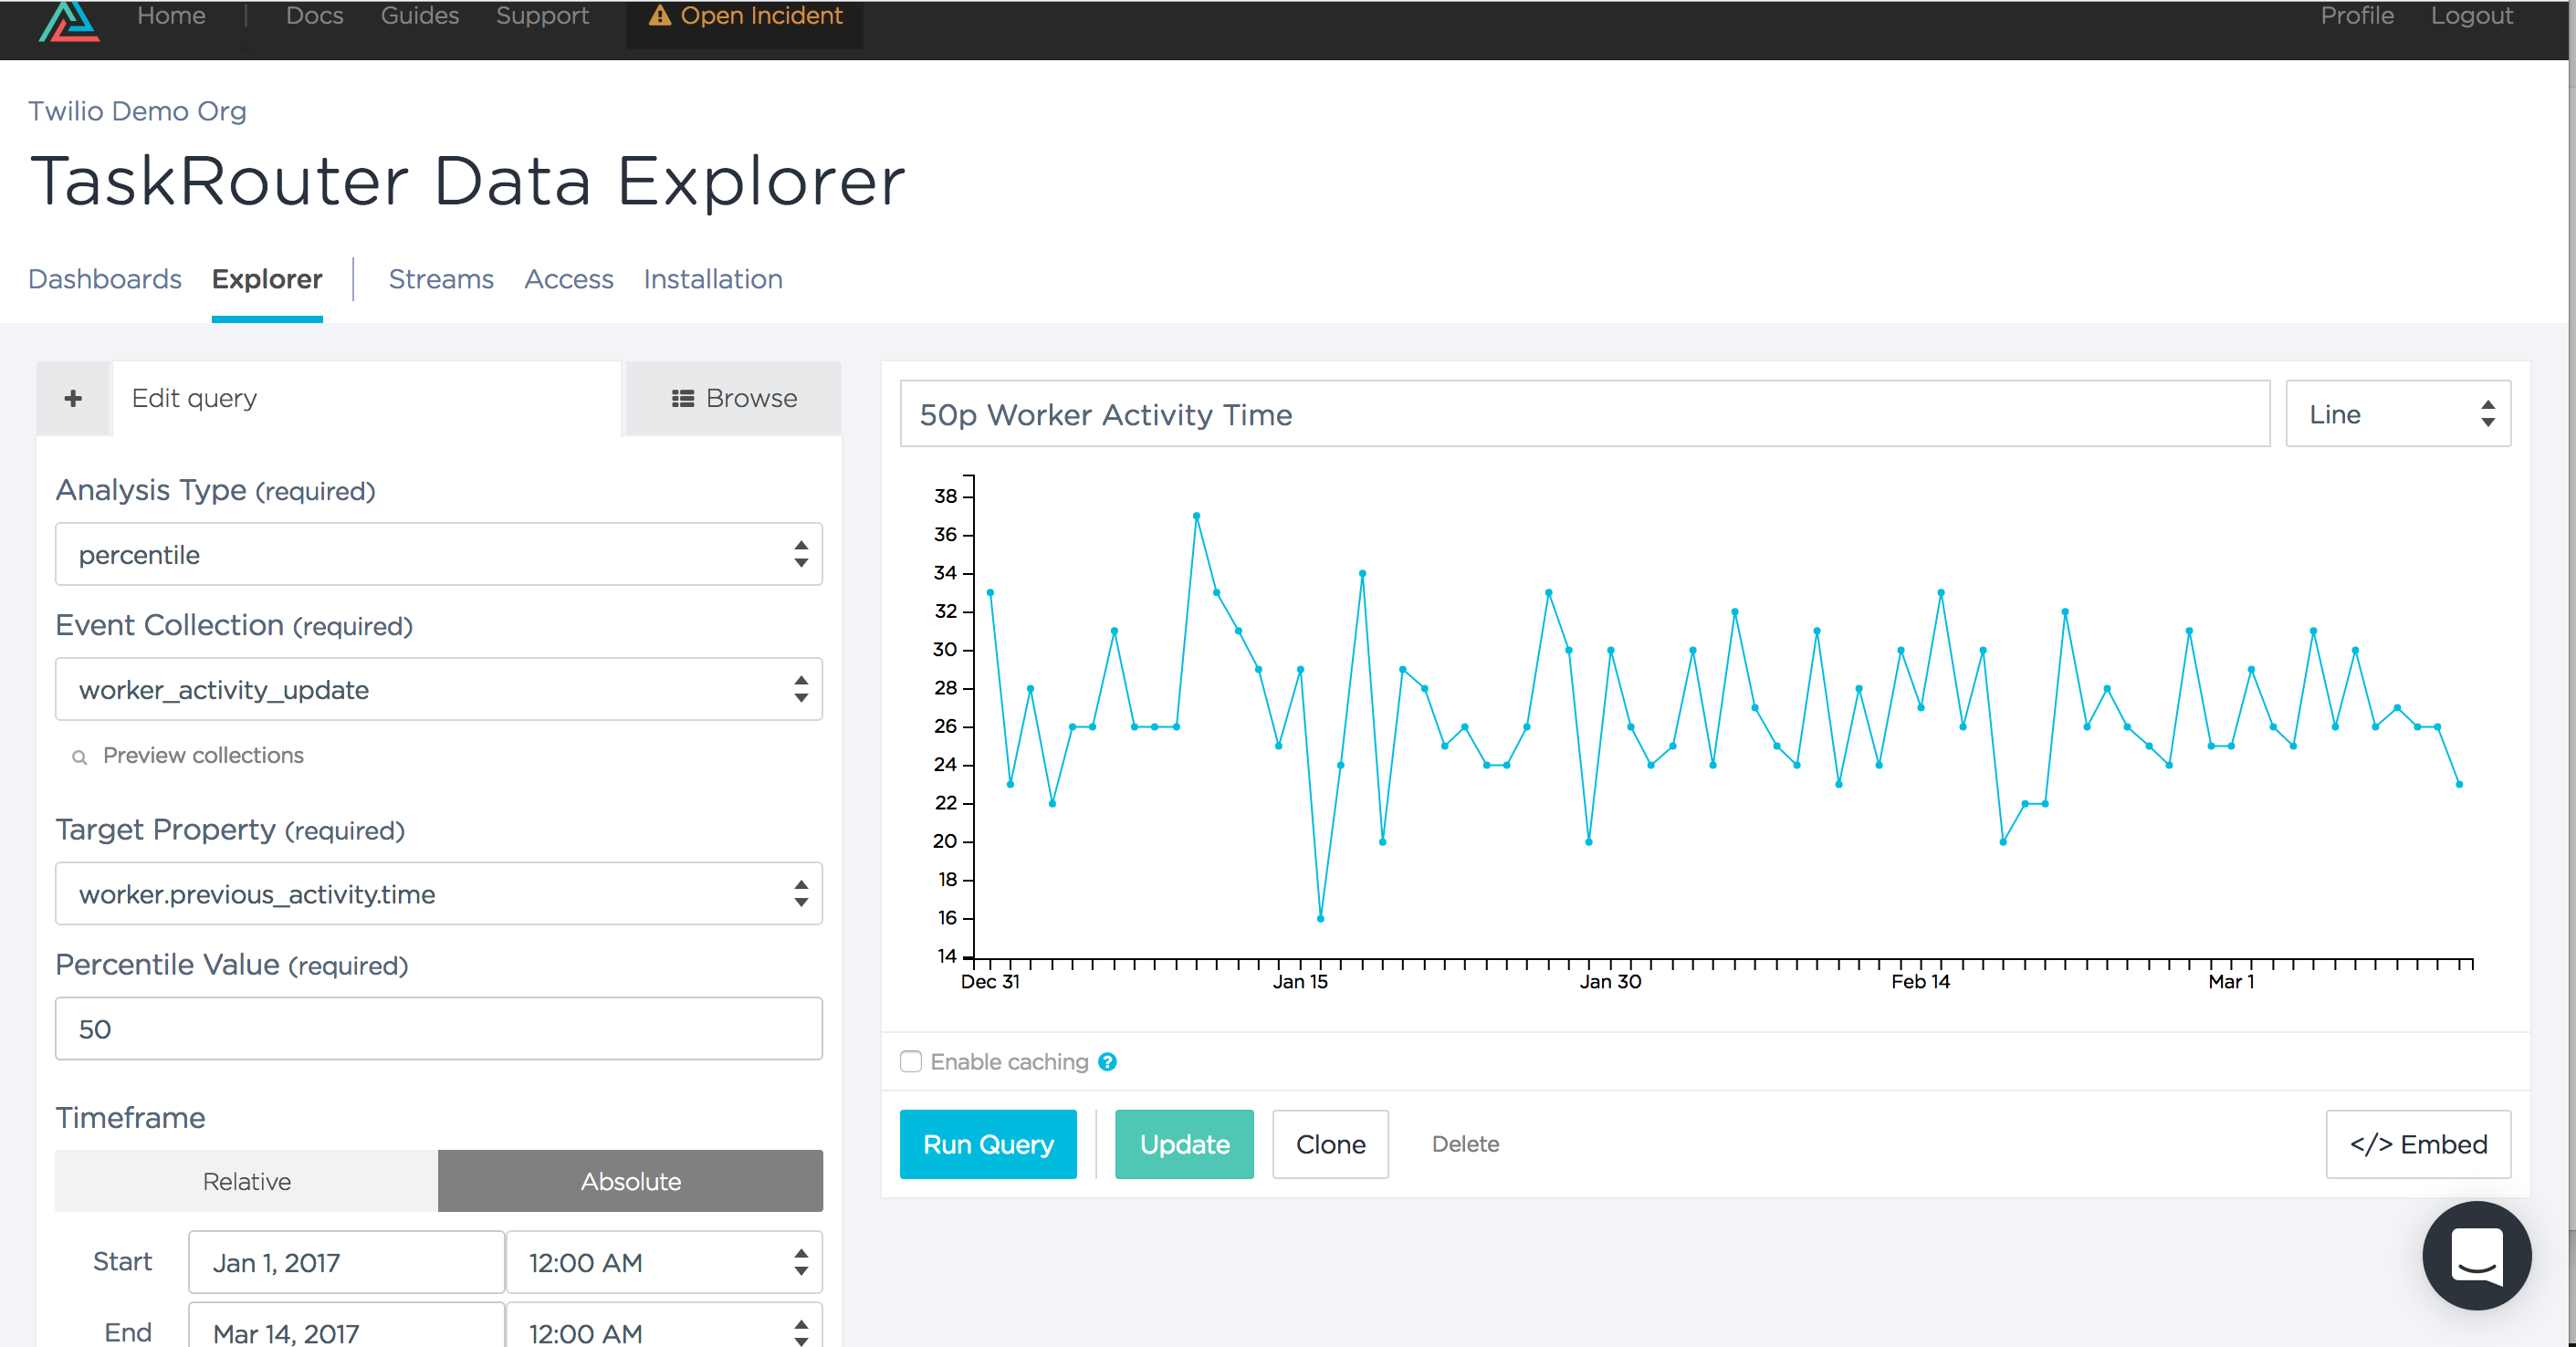Image resolution: width=2576 pixels, height=1347 pixels.
Task: Open the Analysis Type percentile dropdown
Action: pos(438,554)
